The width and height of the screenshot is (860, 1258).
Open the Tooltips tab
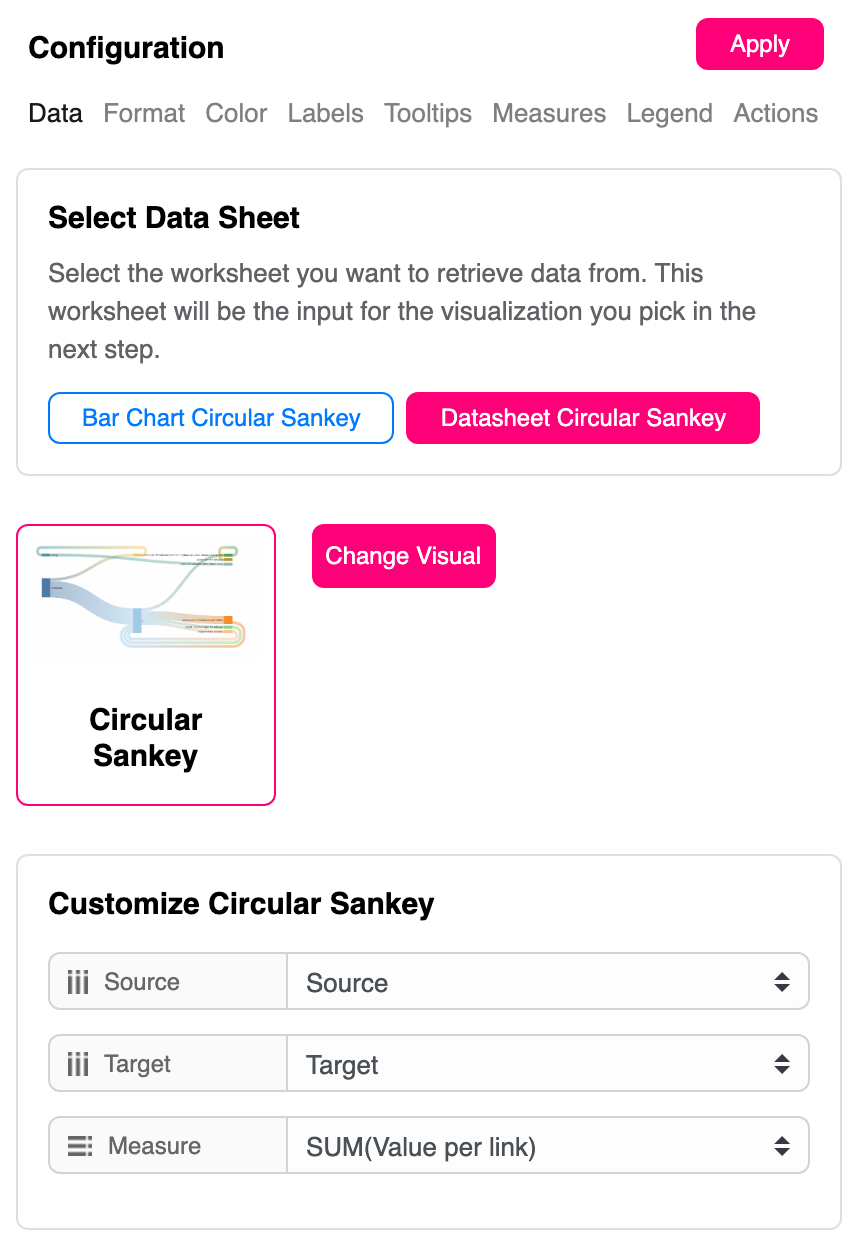coord(428,113)
